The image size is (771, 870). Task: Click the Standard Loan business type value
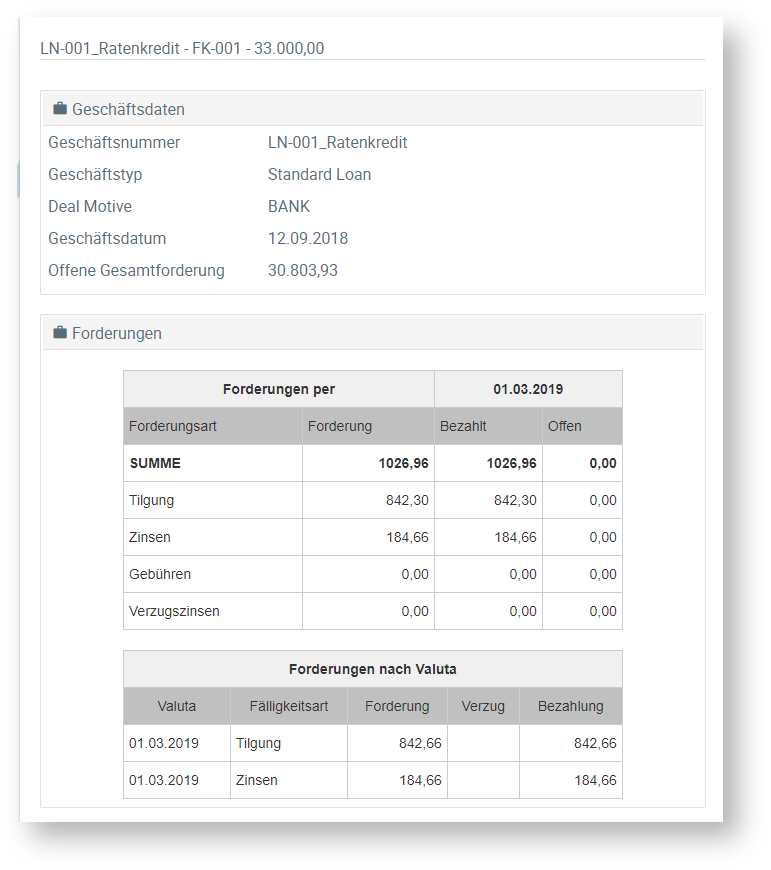319,175
